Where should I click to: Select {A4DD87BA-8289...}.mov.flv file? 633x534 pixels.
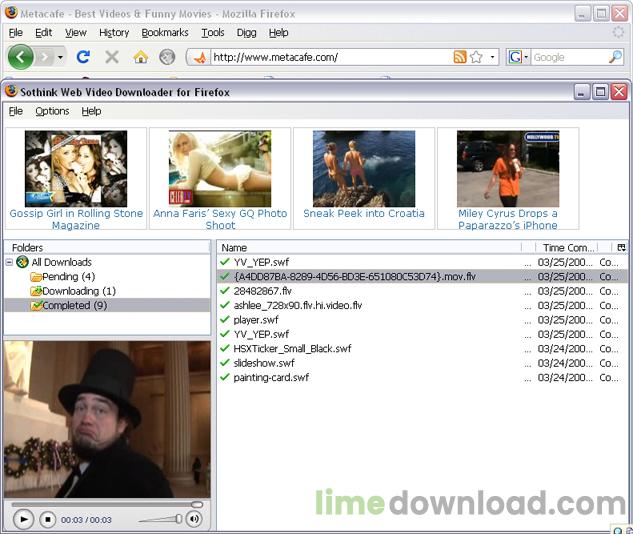[422, 276]
